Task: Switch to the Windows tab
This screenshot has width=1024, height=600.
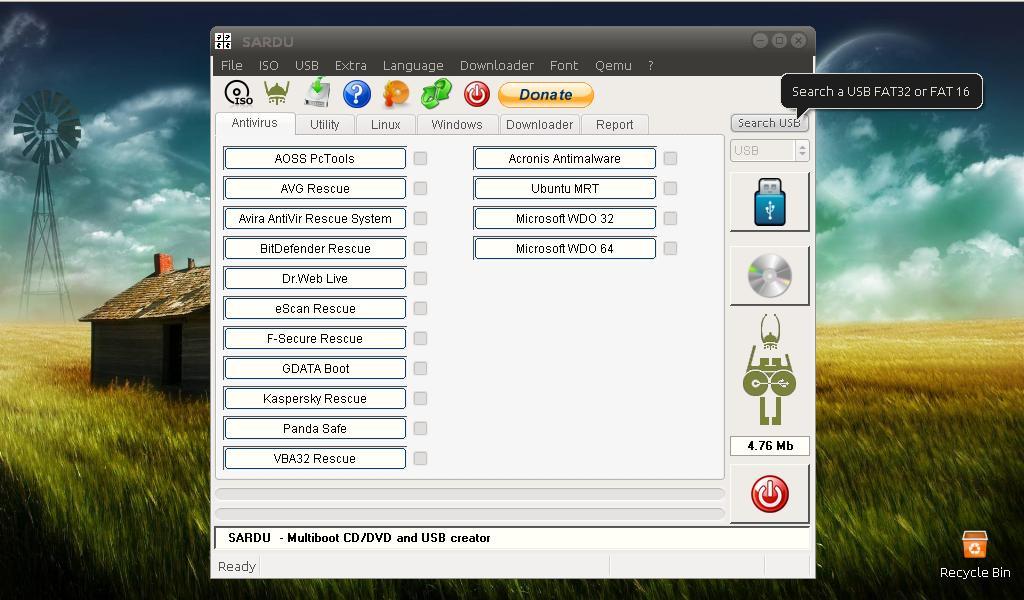Action: tap(456, 124)
